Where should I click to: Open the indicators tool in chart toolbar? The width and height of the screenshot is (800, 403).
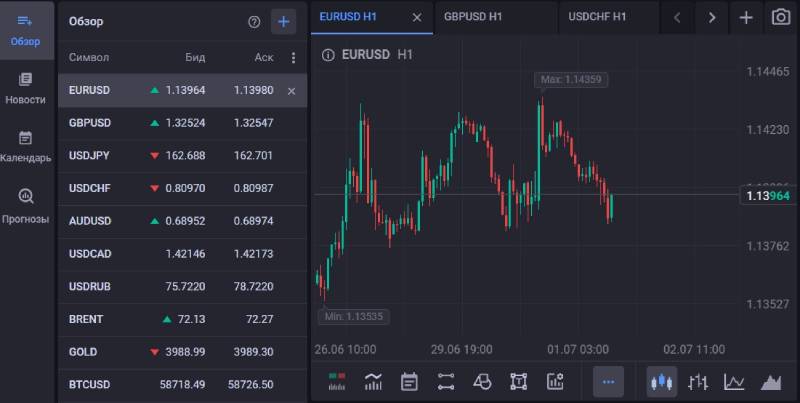(373, 382)
